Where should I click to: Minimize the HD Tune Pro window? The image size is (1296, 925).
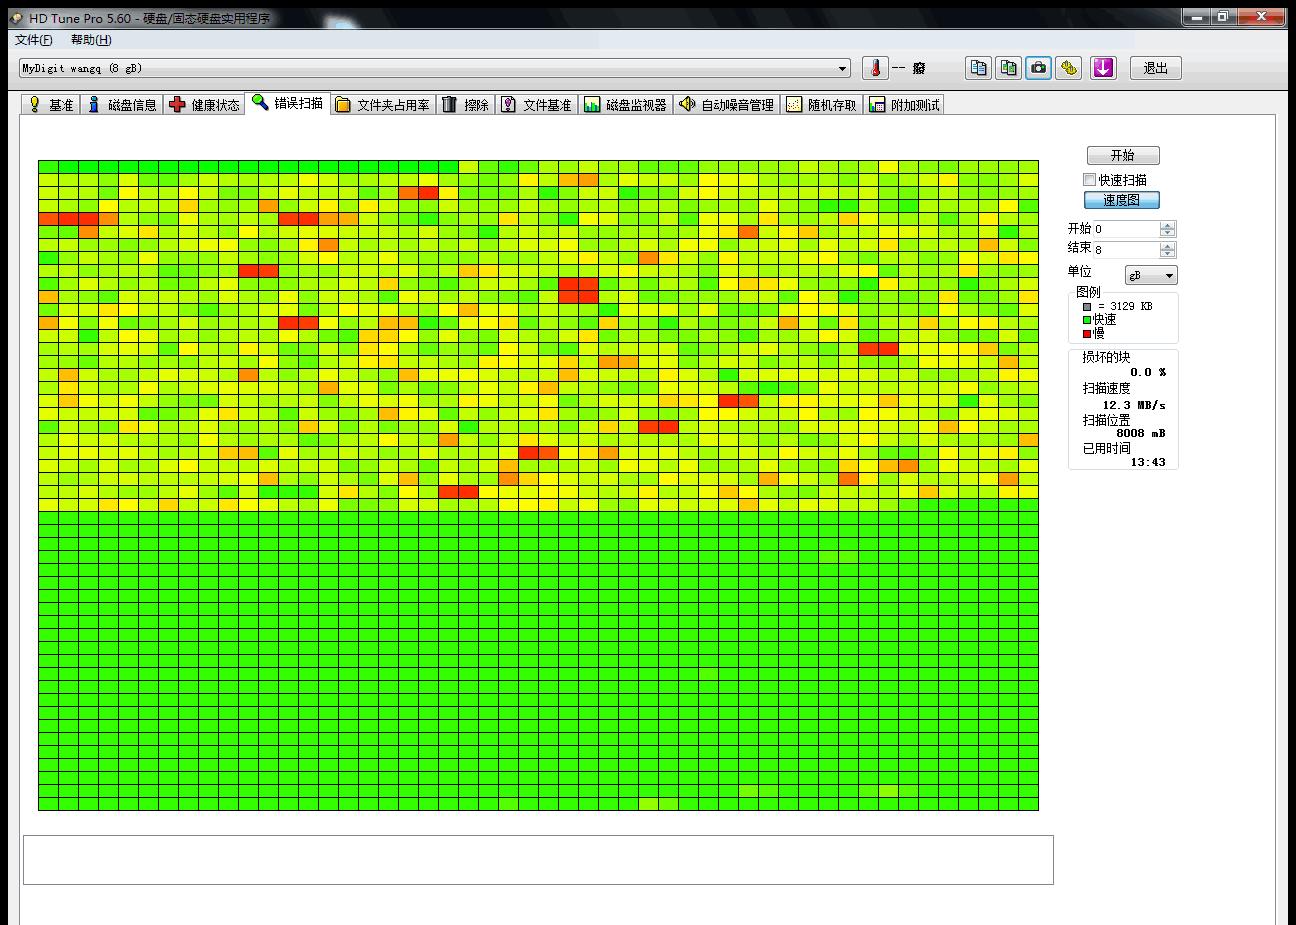[x=1196, y=16]
